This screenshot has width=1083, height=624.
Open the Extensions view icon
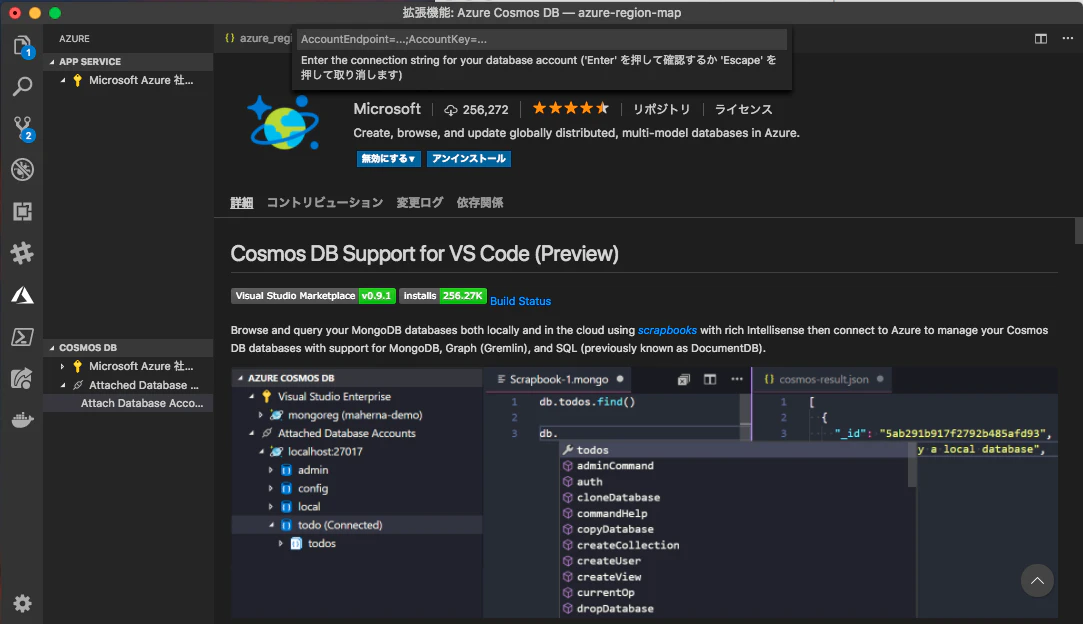[22, 211]
